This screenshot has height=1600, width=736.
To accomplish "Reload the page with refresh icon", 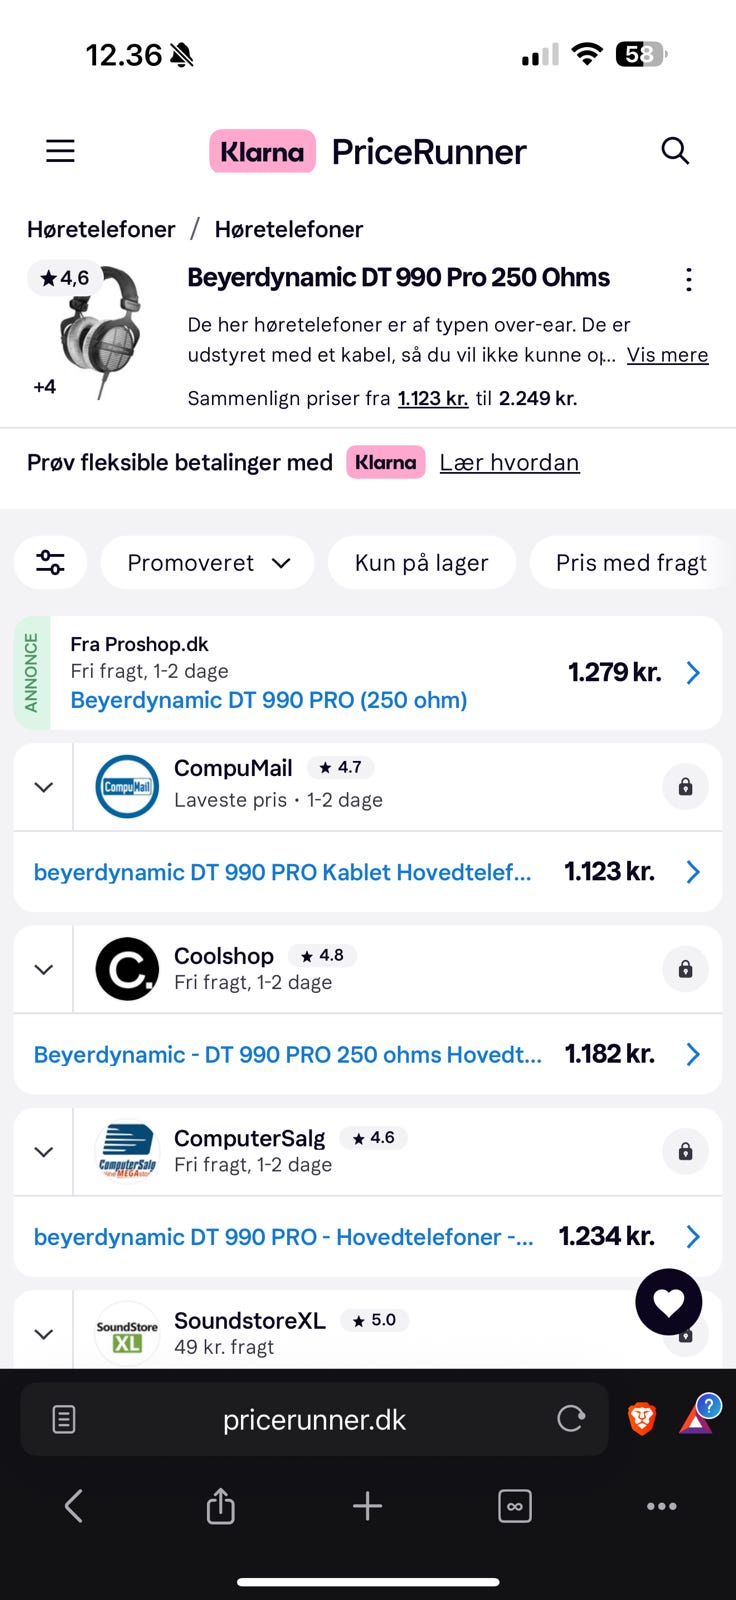I will pyautogui.click(x=571, y=1418).
